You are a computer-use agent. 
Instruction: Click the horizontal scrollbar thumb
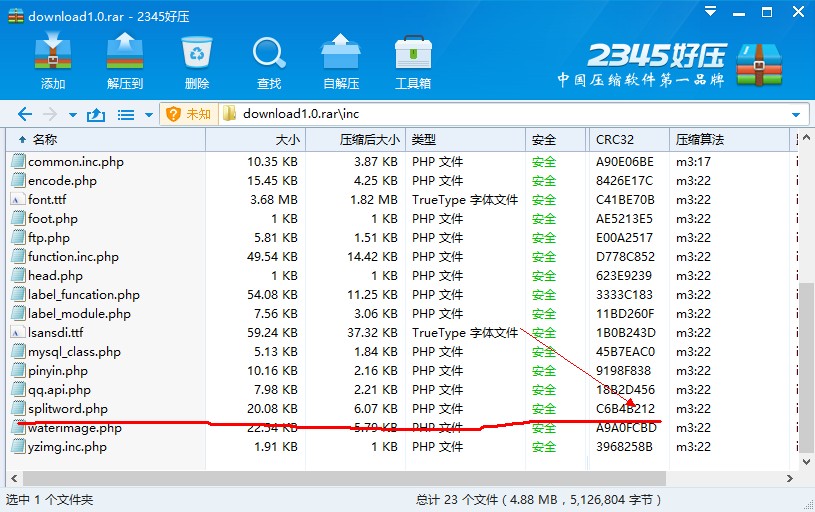pos(345,478)
